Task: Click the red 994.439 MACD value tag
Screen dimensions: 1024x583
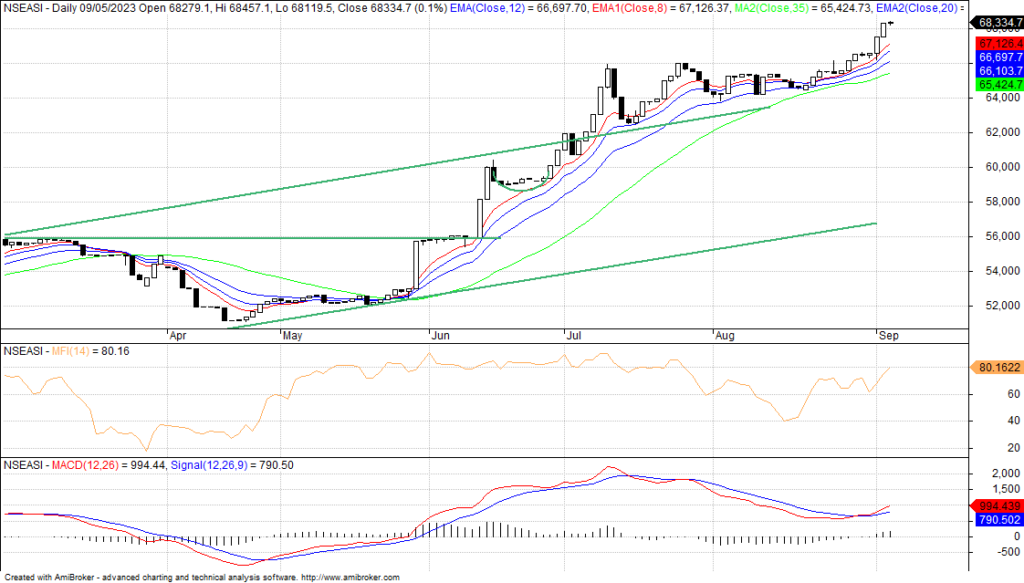Action: coord(995,506)
